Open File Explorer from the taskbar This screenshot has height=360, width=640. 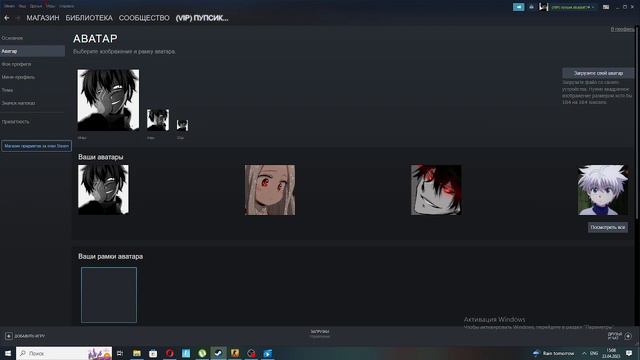(137, 353)
